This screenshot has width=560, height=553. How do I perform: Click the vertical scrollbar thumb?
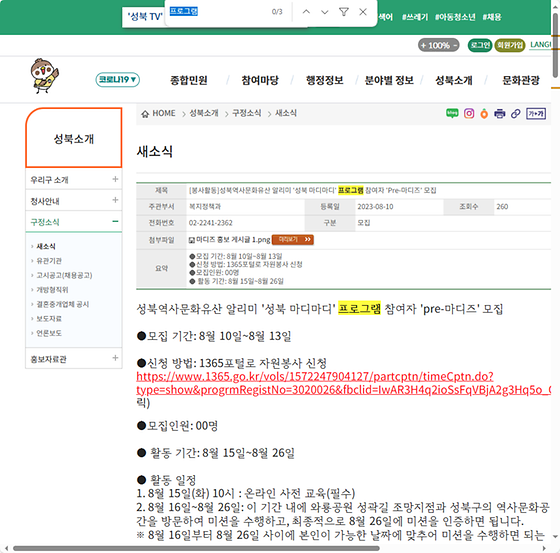click(x=555, y=46)
